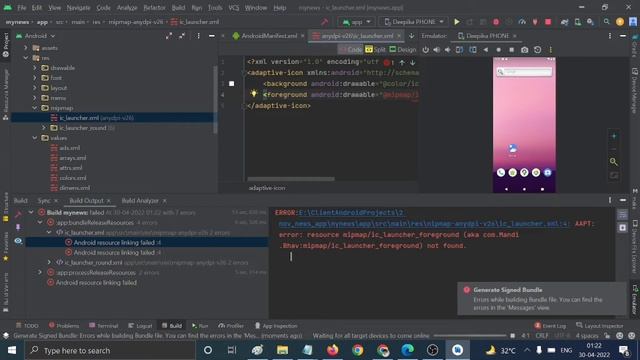Screen dimensions: 640x360
Task: Stop the running process red square
Action: (x=548, y=22)
